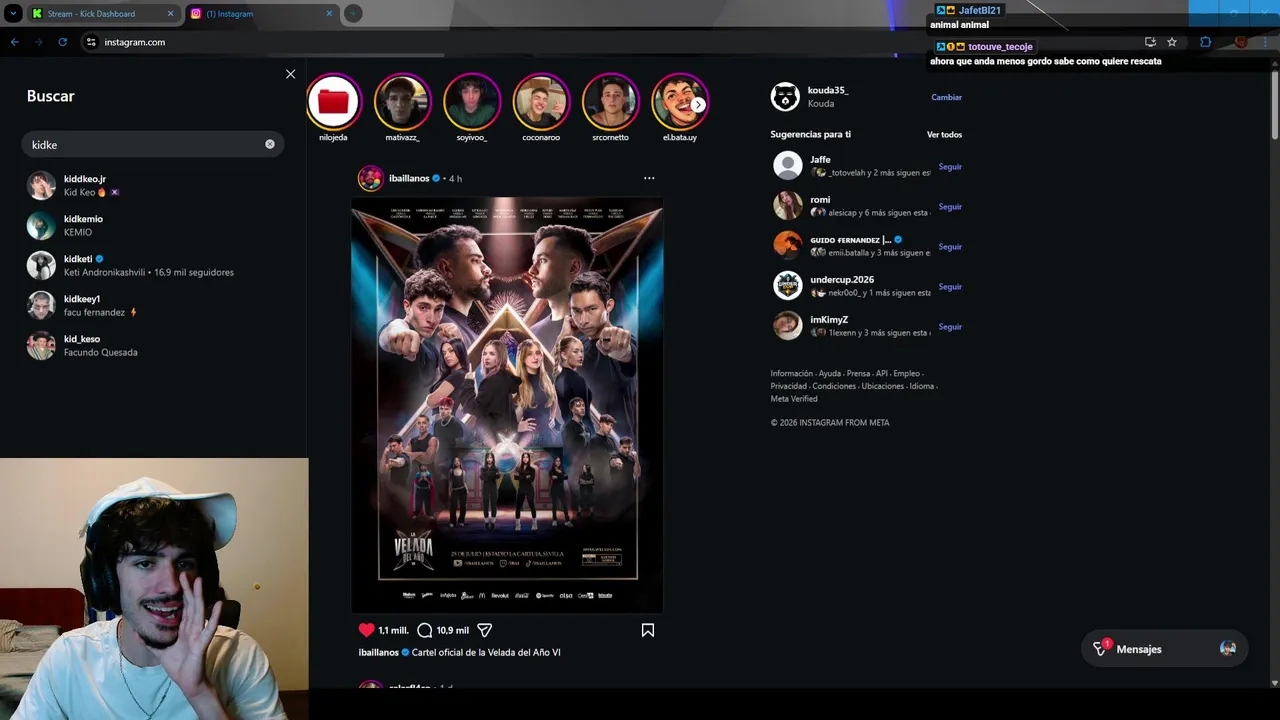View site info icon in address bar
The height and width of the screenshot is (720, 1280).
click(91, 42)
